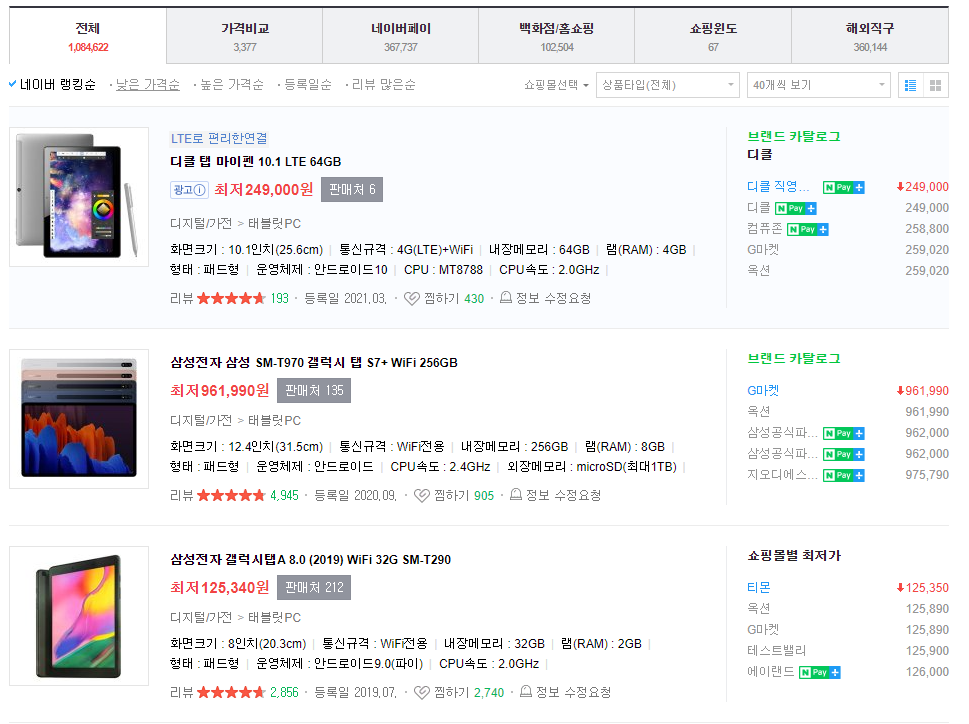This screenshot has height=724, width=969.
Task: Click LTE로 편리한연결 tag
Action: click(x=219, y=138)
